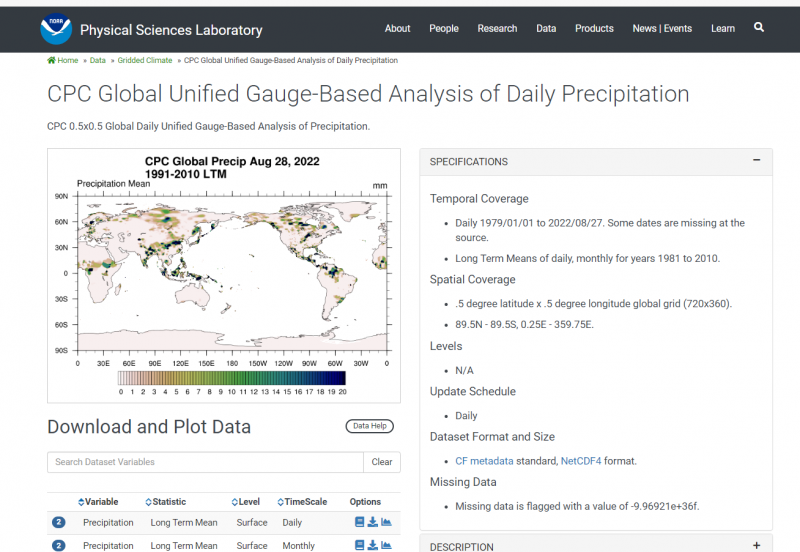Open the CF metadata link

point(484,461)
